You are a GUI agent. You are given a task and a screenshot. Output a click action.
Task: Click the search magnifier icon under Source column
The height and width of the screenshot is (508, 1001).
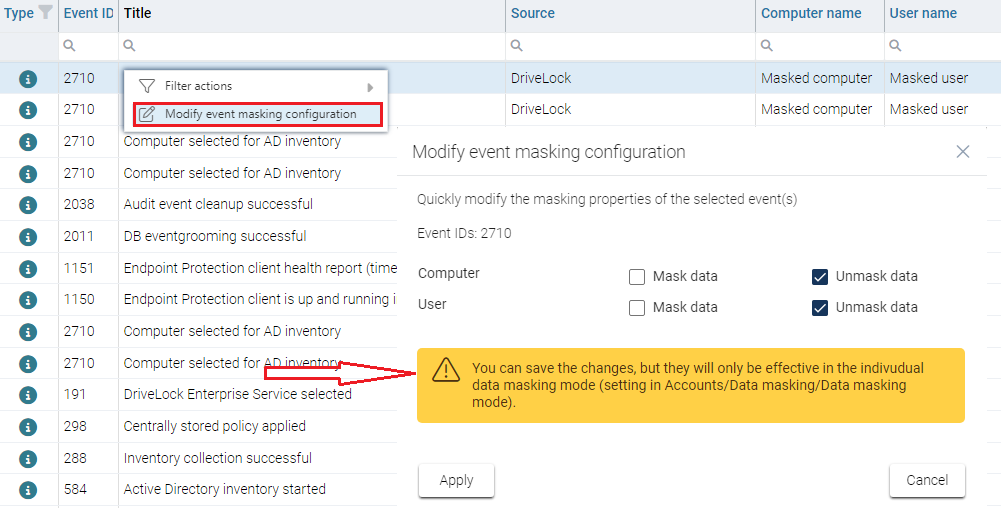pyautogui.click(x=517, y=46)
